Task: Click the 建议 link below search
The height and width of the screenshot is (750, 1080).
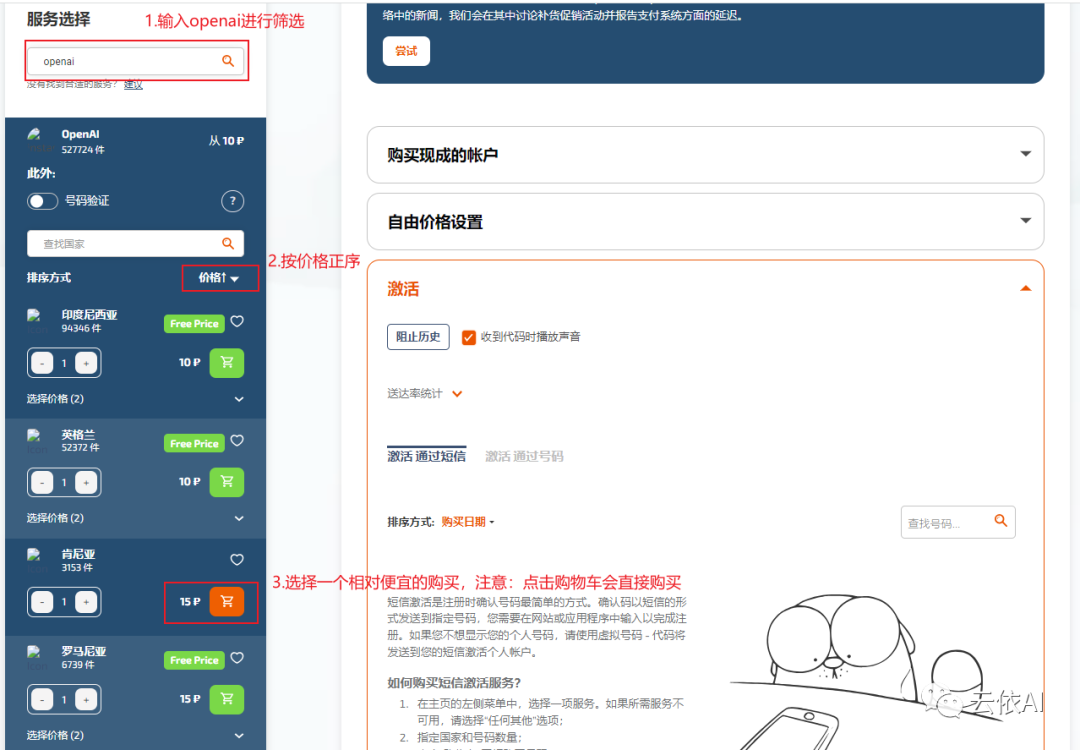Action: coord(133,85)
